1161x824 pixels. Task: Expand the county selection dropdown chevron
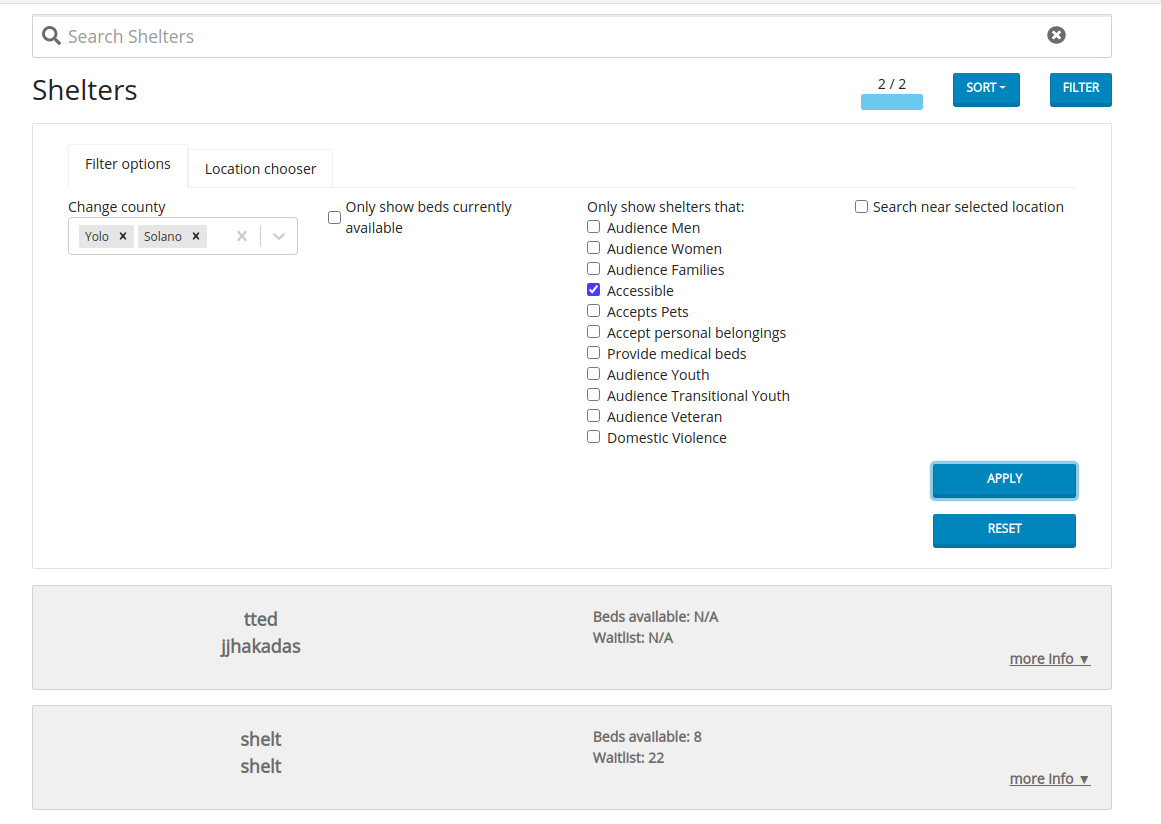[x=278, y=236]
